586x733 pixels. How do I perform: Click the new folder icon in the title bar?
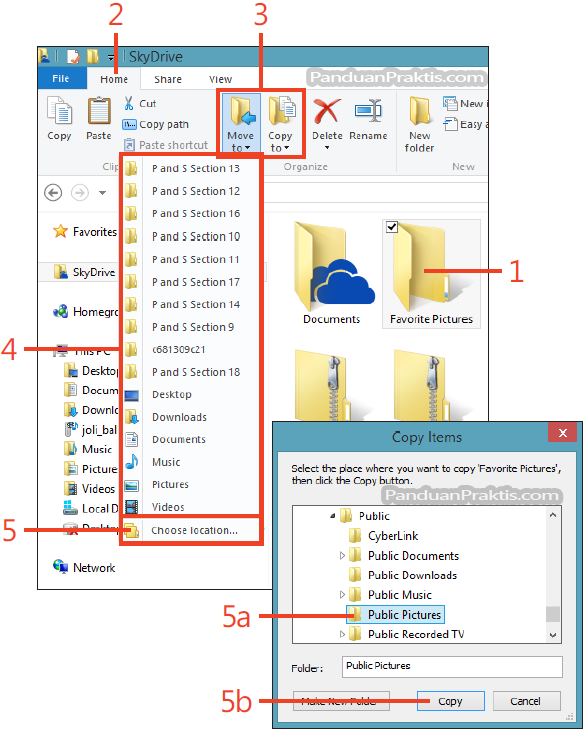[x=93, y=57]
